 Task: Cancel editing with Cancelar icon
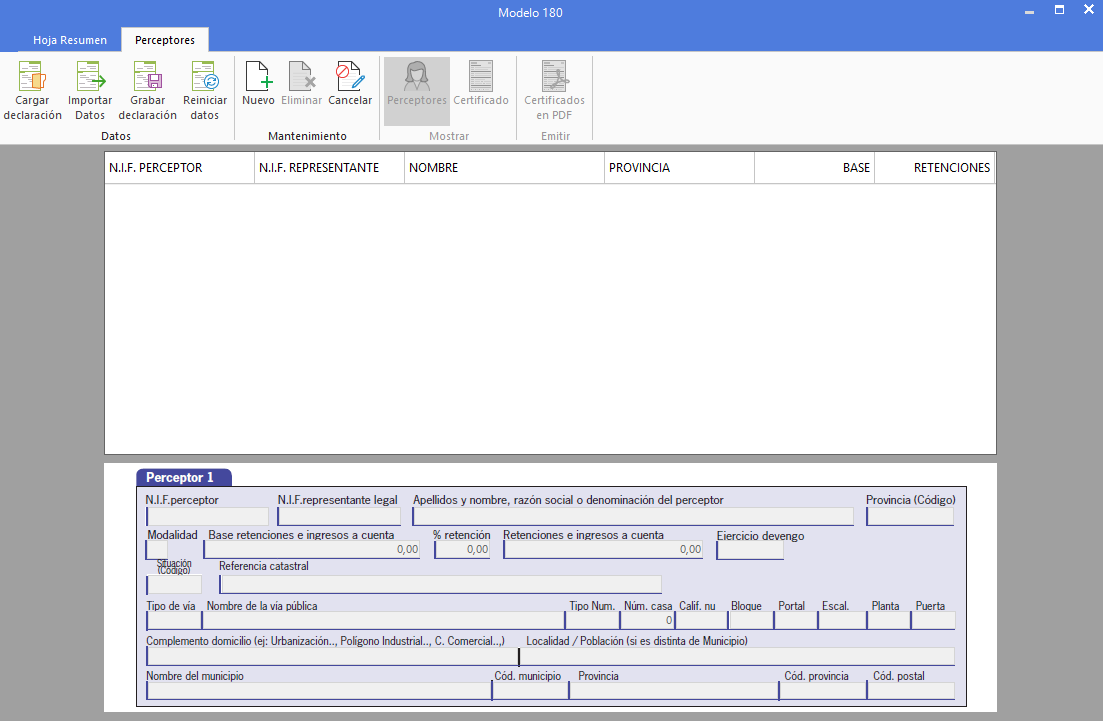pos(350,76)
